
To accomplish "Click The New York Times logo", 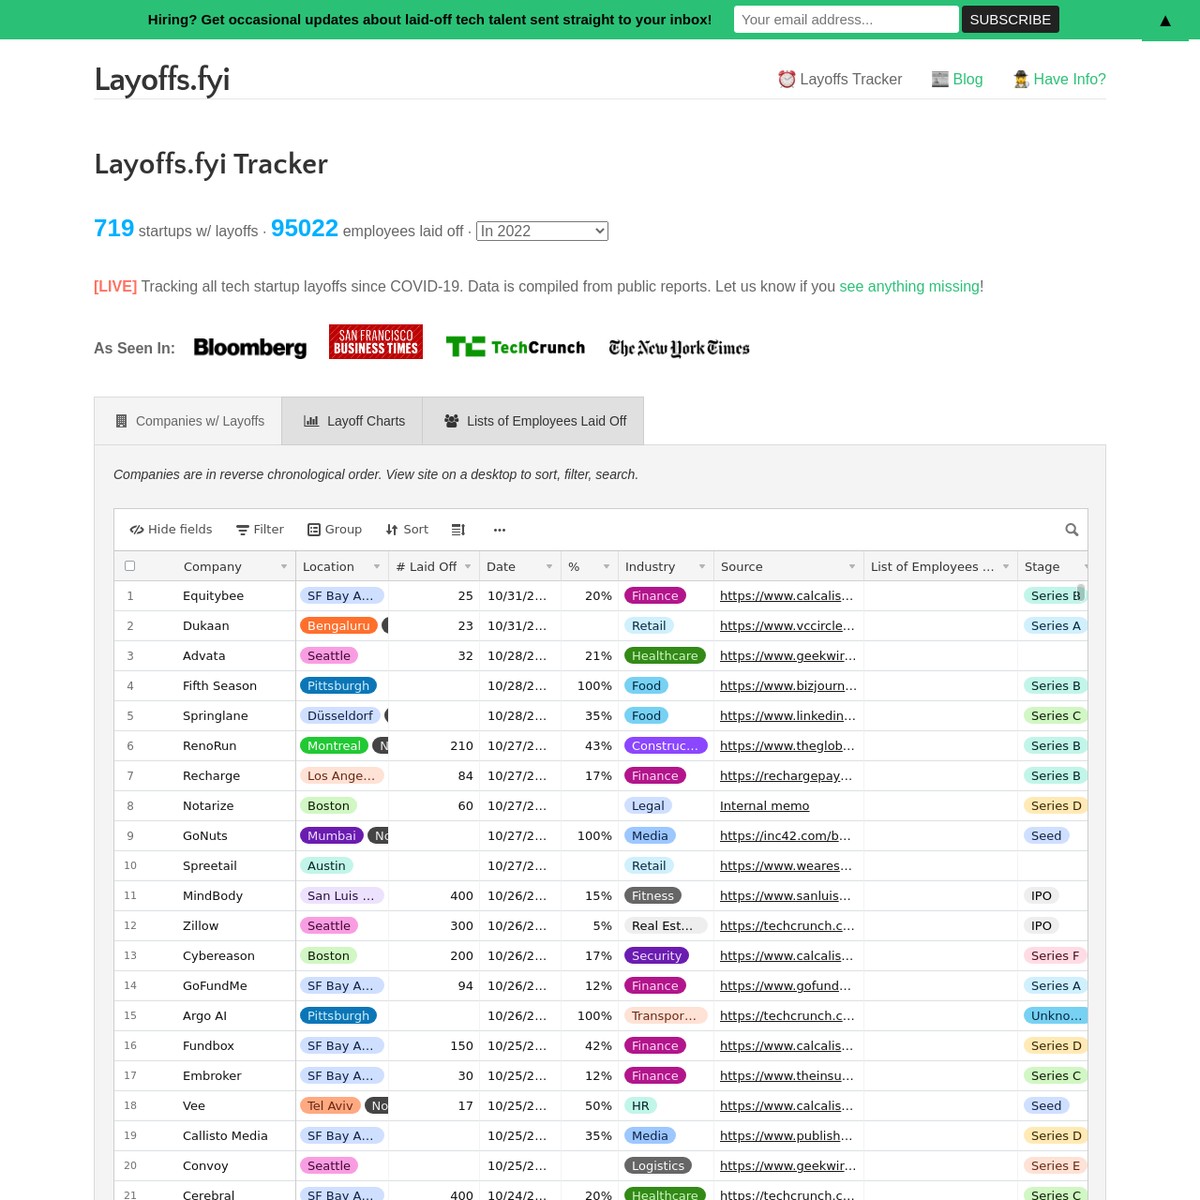I will (x=679, y=348).
